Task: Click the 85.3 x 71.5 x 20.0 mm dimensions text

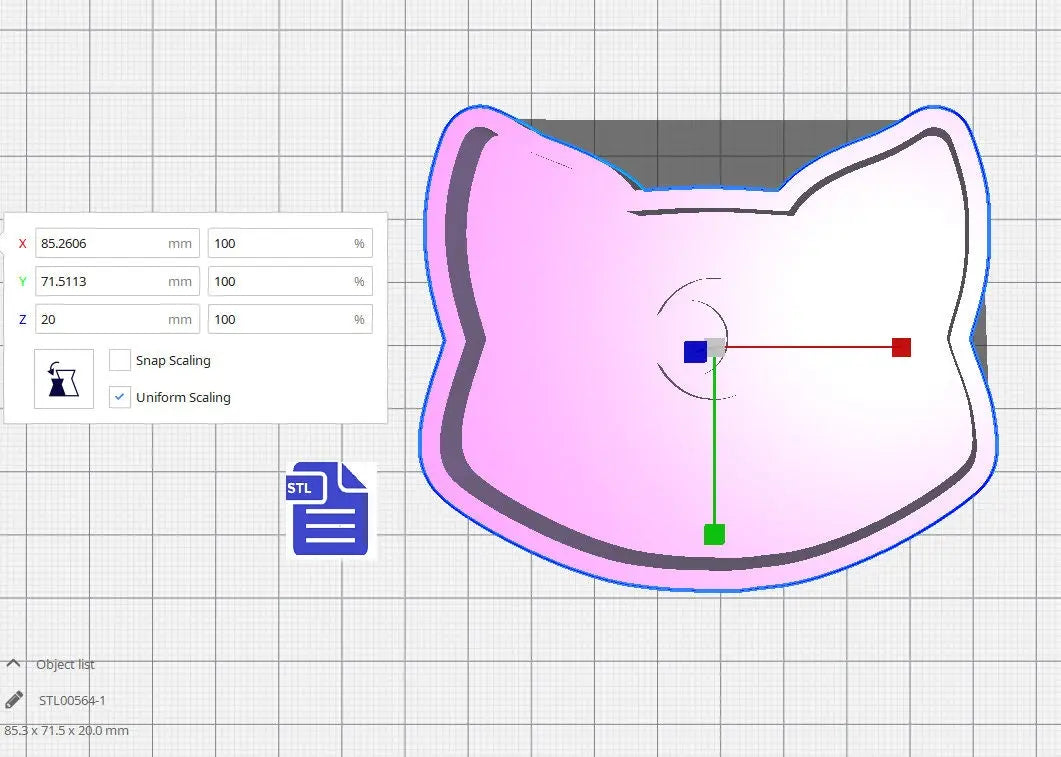Action: click(x=66, y=730)
